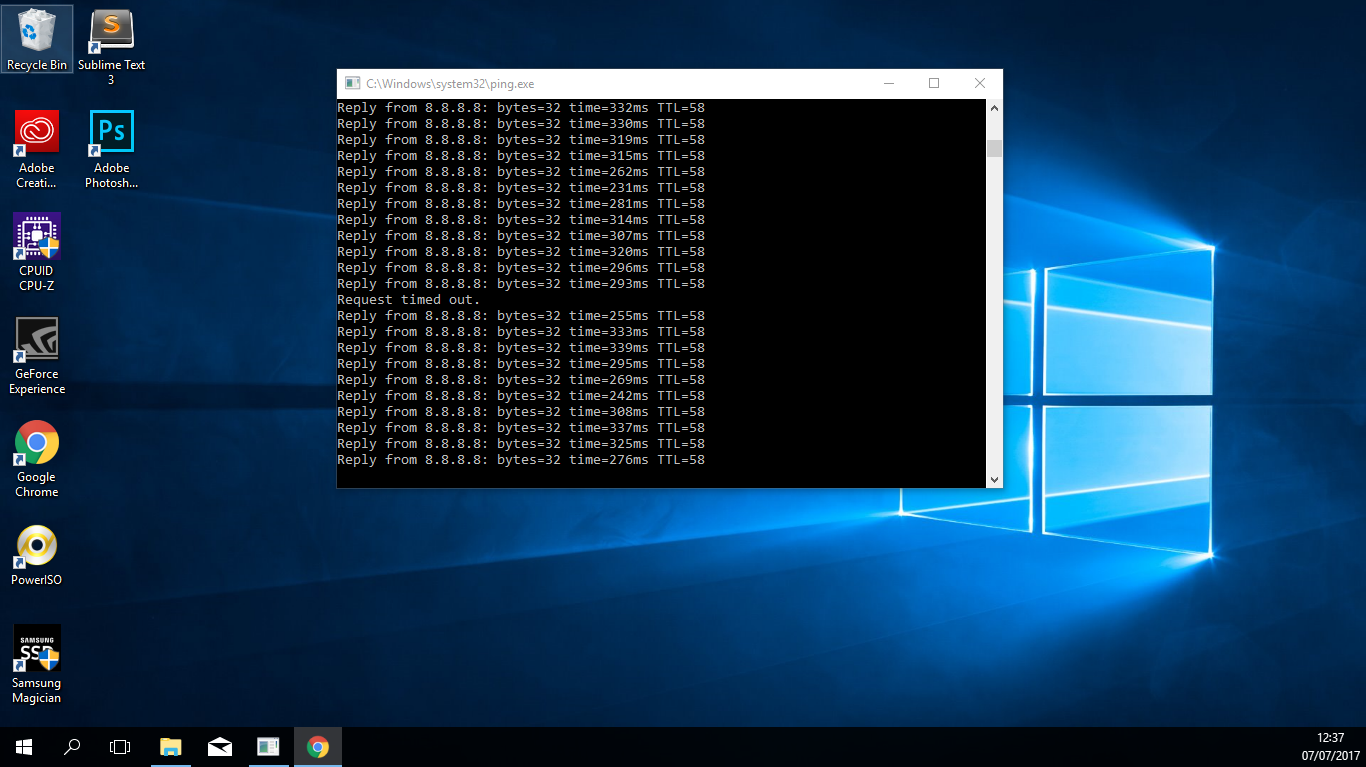Select the GeForce Experience desktop shortcut
This screenshot has width=1366, height=767.
pos(37,356)
